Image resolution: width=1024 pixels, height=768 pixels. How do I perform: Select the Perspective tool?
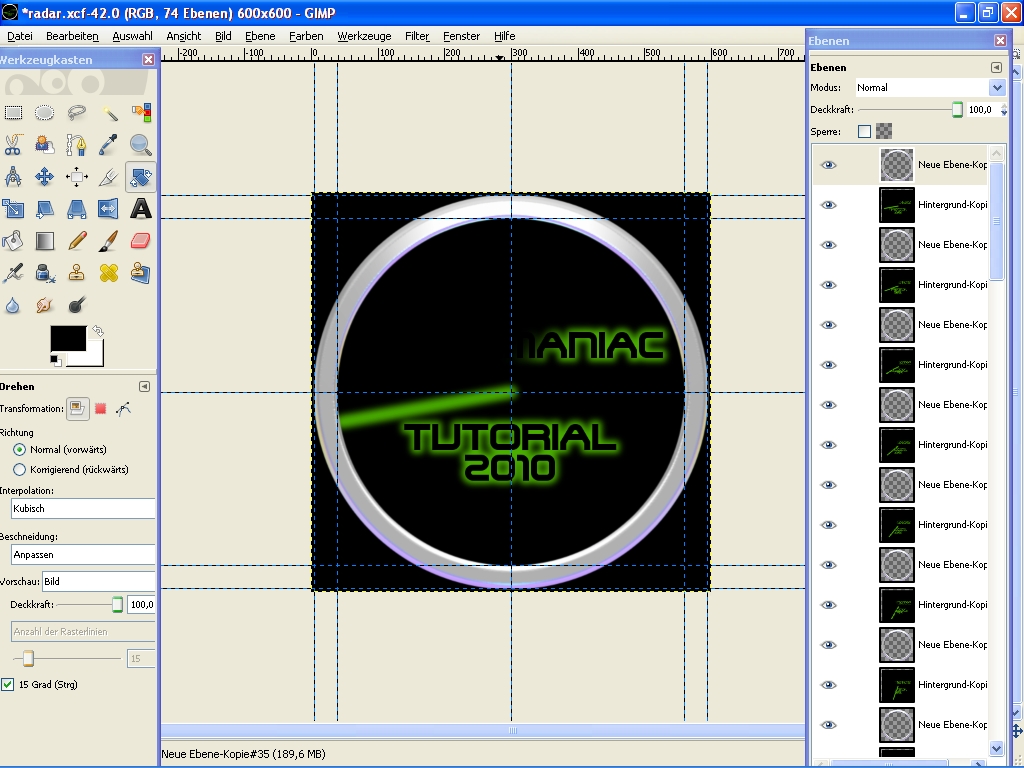tap(76, 209)
